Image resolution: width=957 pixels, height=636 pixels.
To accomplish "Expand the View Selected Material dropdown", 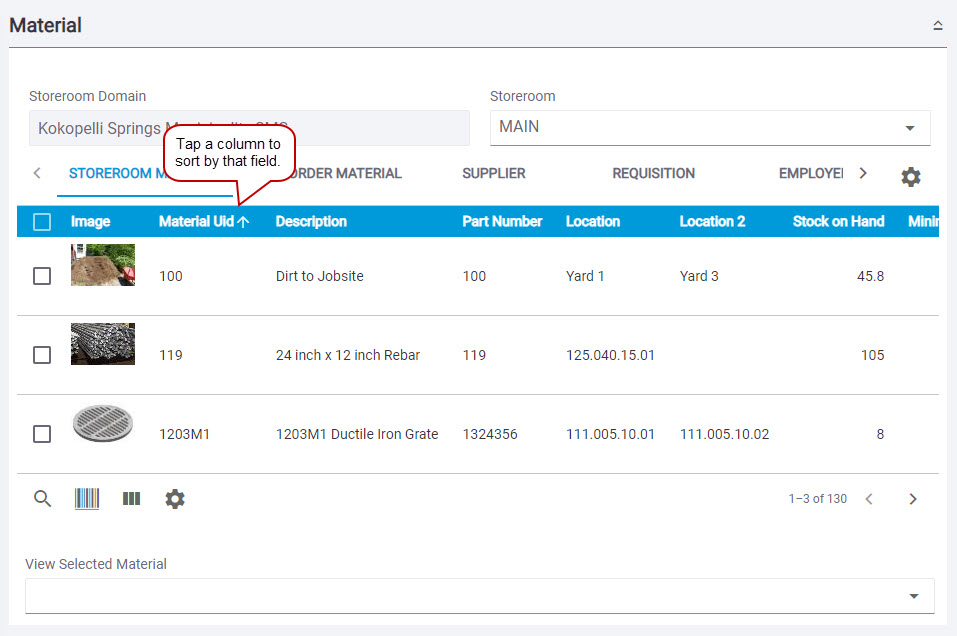I will [479, 596].
